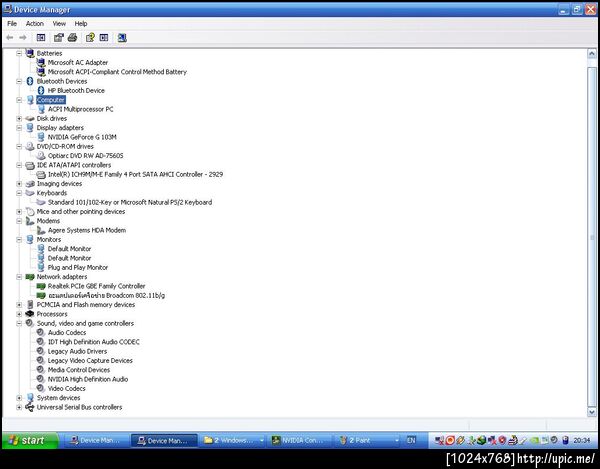Image resolution: width=600 pixels, height=469 pixels.
Task: Select ACPI Multiprocessor PC
Action: point(80,109)
